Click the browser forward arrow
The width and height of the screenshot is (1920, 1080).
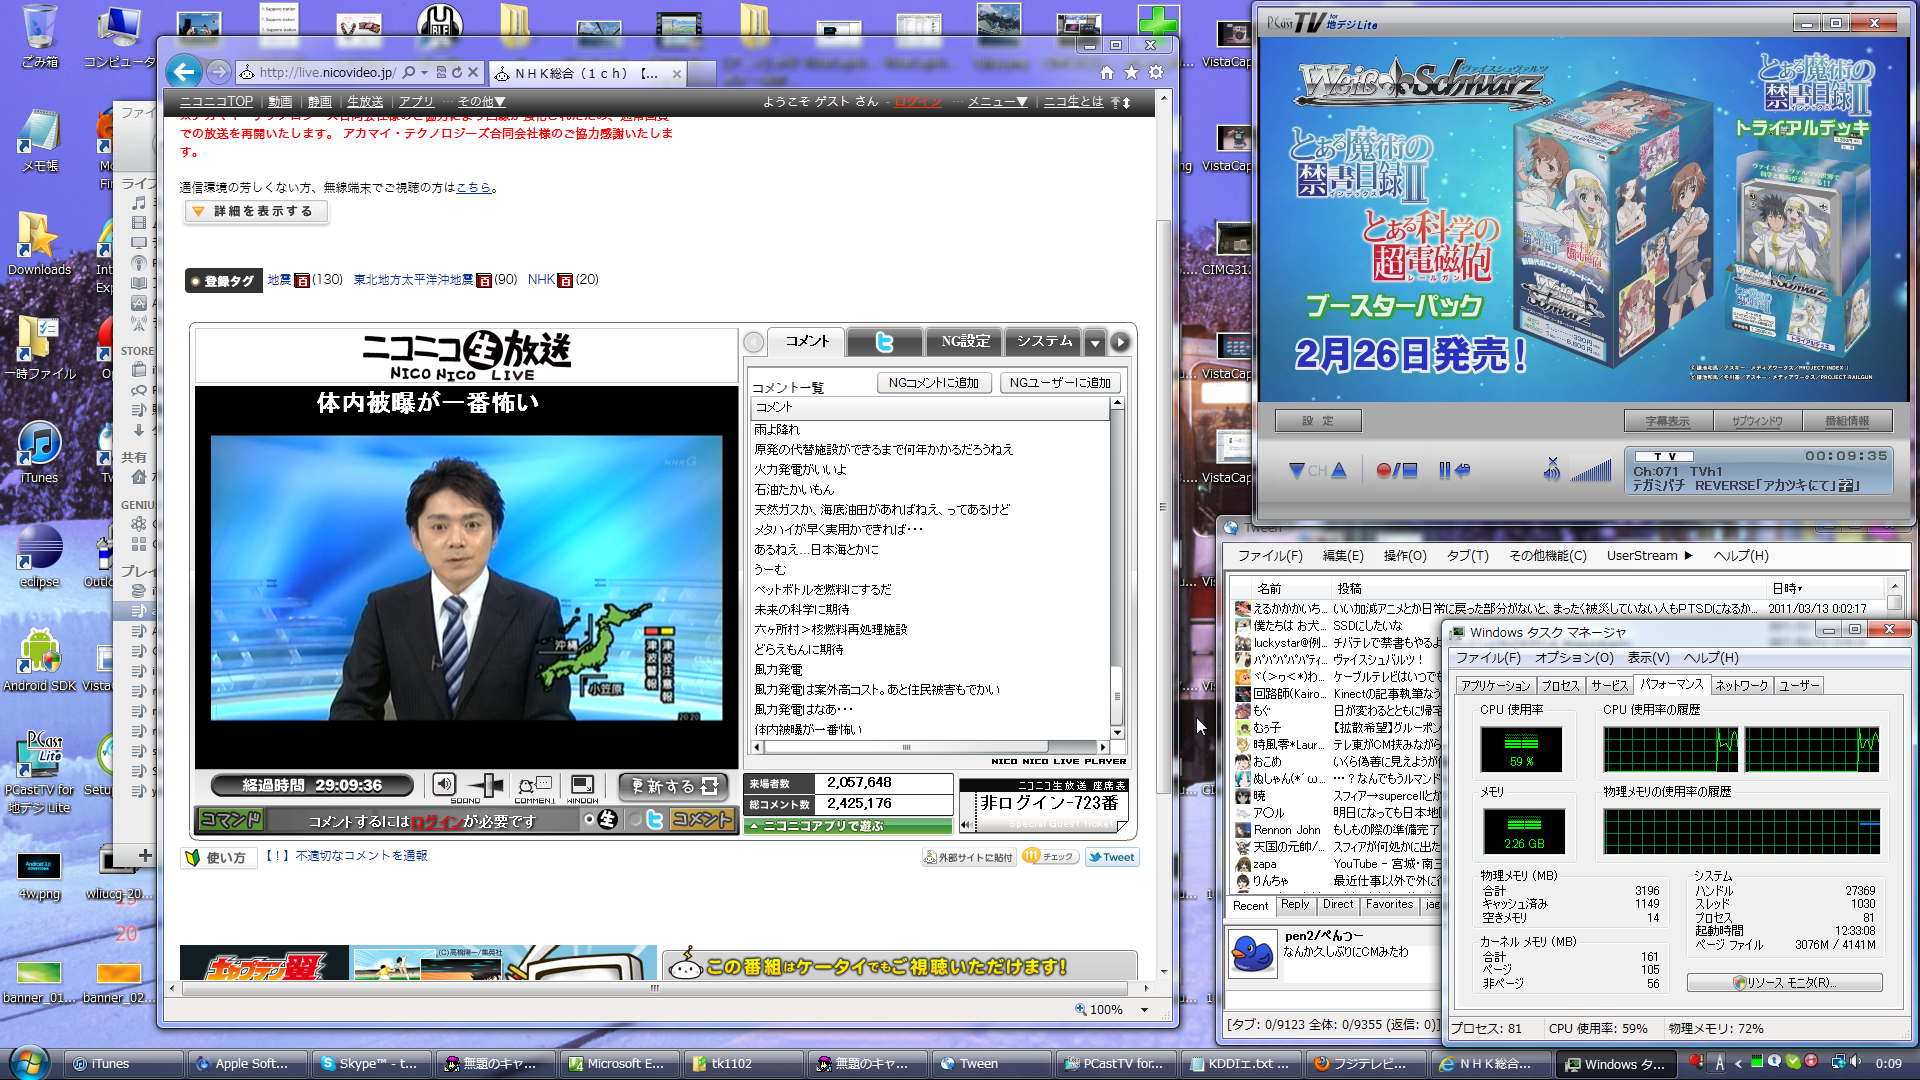coord(218,72)
